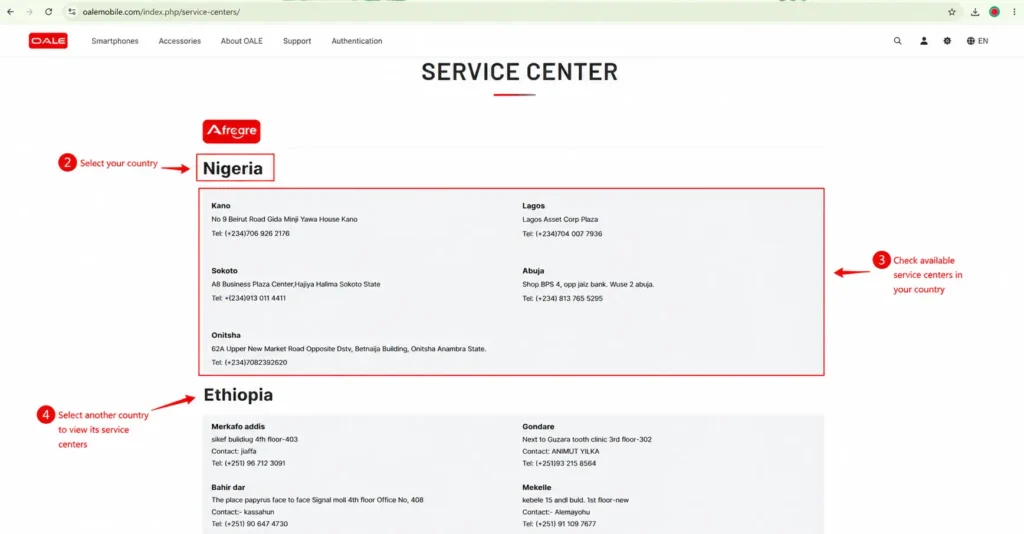1024x534 pixels.
Task: Open the Support menu
Action: coord(296,40)
